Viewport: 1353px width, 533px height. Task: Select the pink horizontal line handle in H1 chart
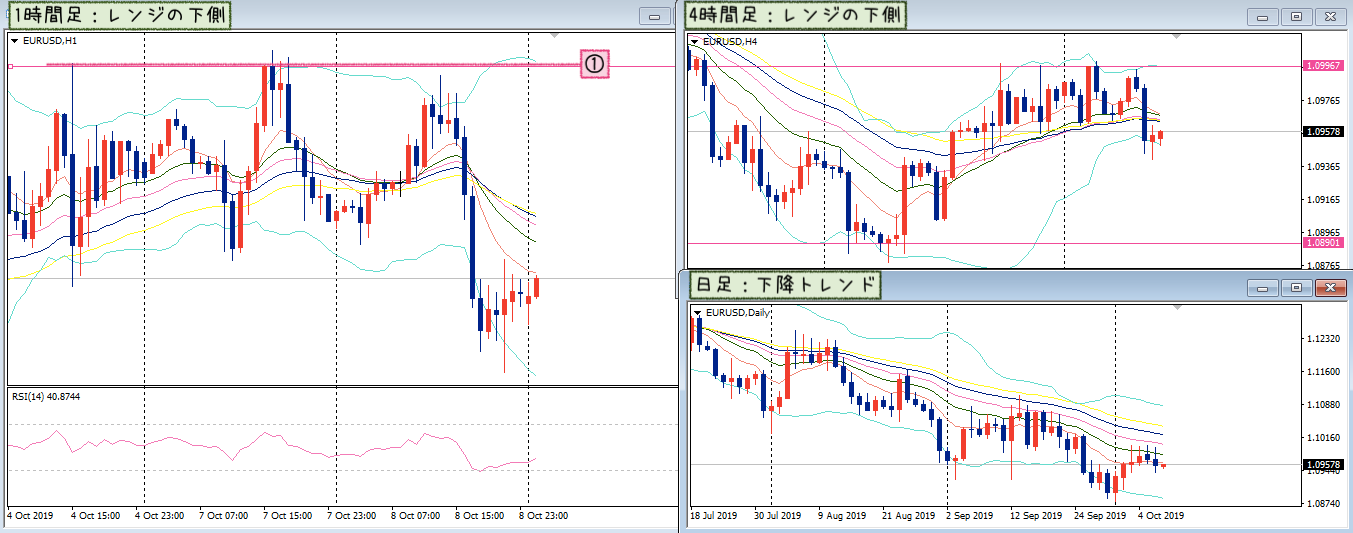pos(10,66)
